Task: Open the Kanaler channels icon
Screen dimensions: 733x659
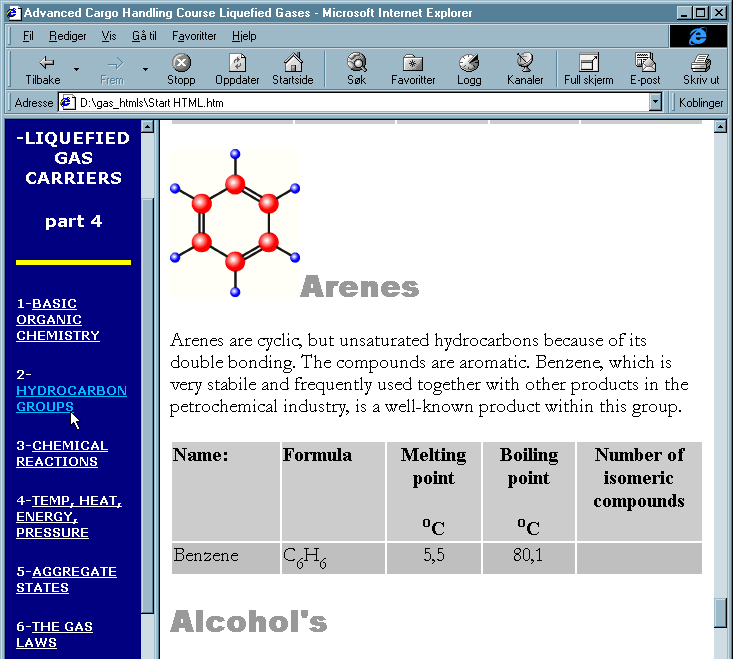Action: tap(525, 68)
